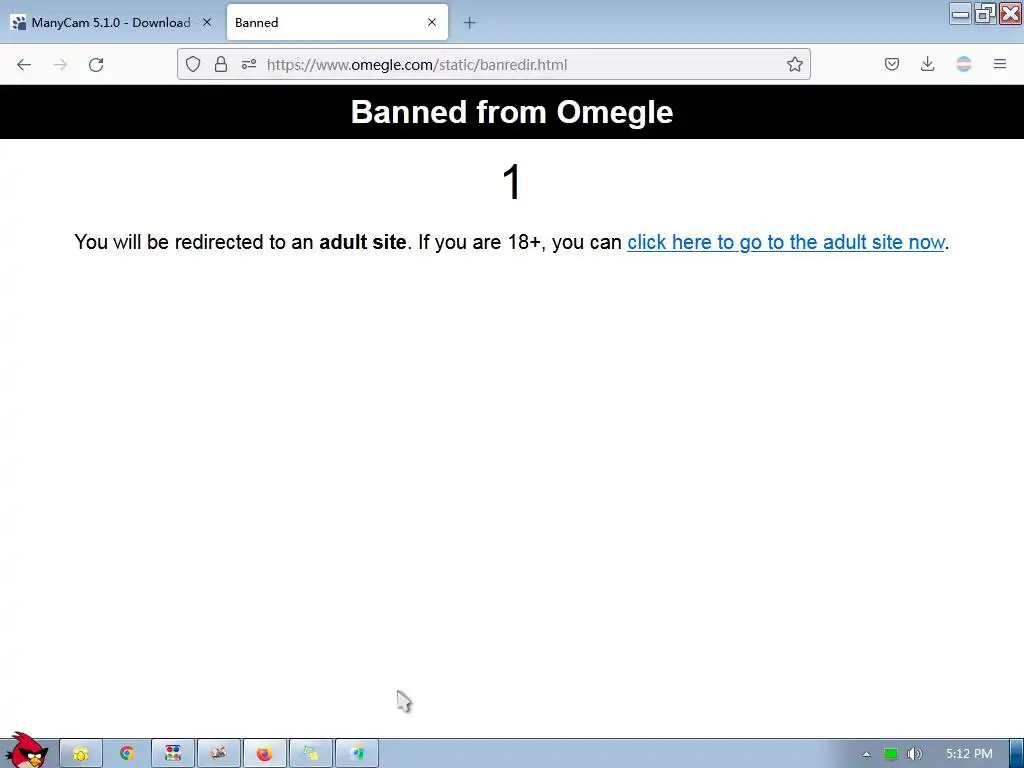Open the Firefox hamburger menu
The image size is (1024, 768).
tap(1000, 64)
